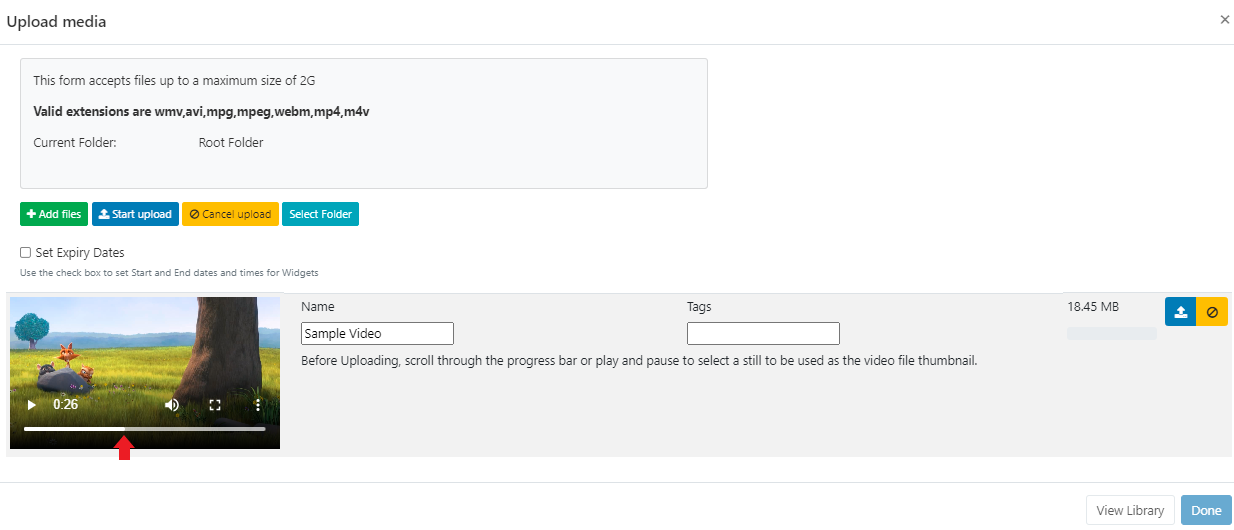
Task: Mute the video preview volume
Action: (x=172, y=405)
